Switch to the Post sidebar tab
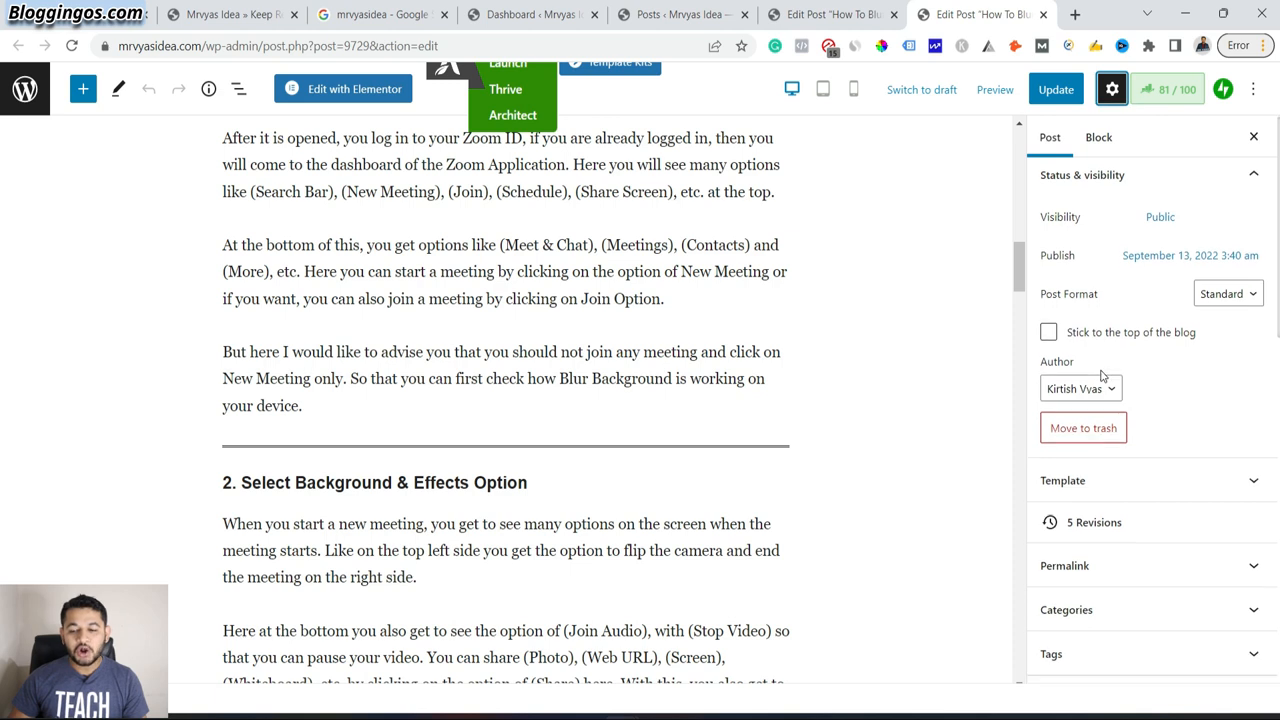The height and width of the screenshot is (720, 1280). pyautogui.click(x=1050, y=137)
